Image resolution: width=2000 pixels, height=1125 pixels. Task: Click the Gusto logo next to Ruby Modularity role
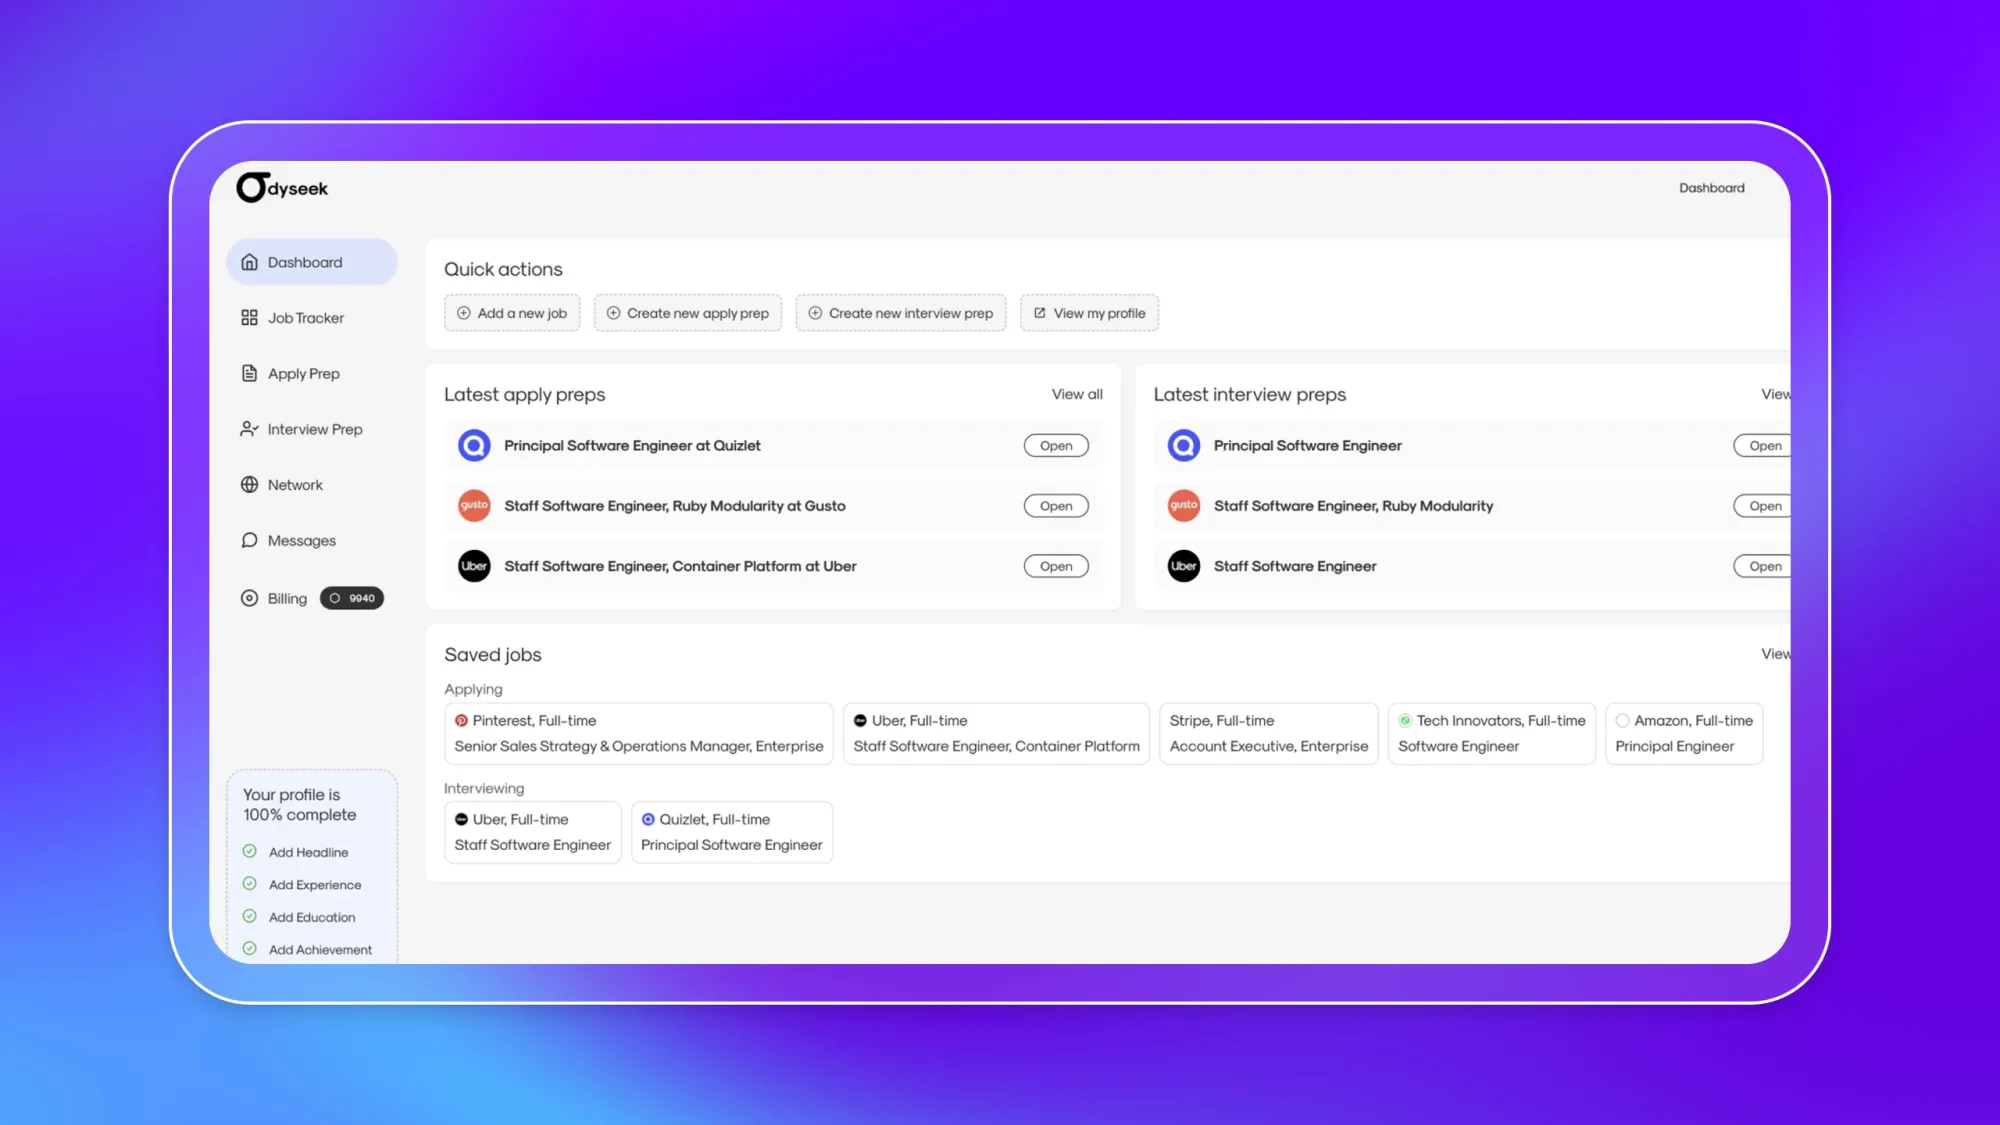(474, 505)
